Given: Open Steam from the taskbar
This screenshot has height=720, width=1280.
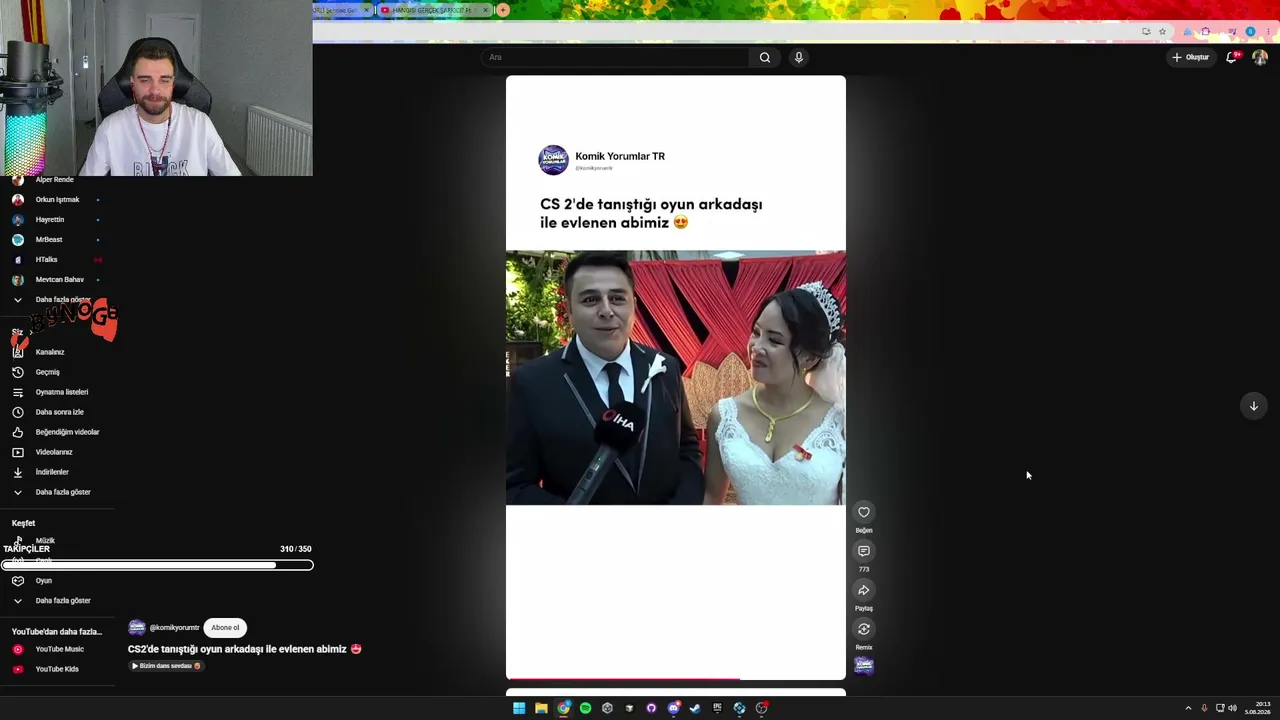Looking at the screenshot, I should coord(695,708).
